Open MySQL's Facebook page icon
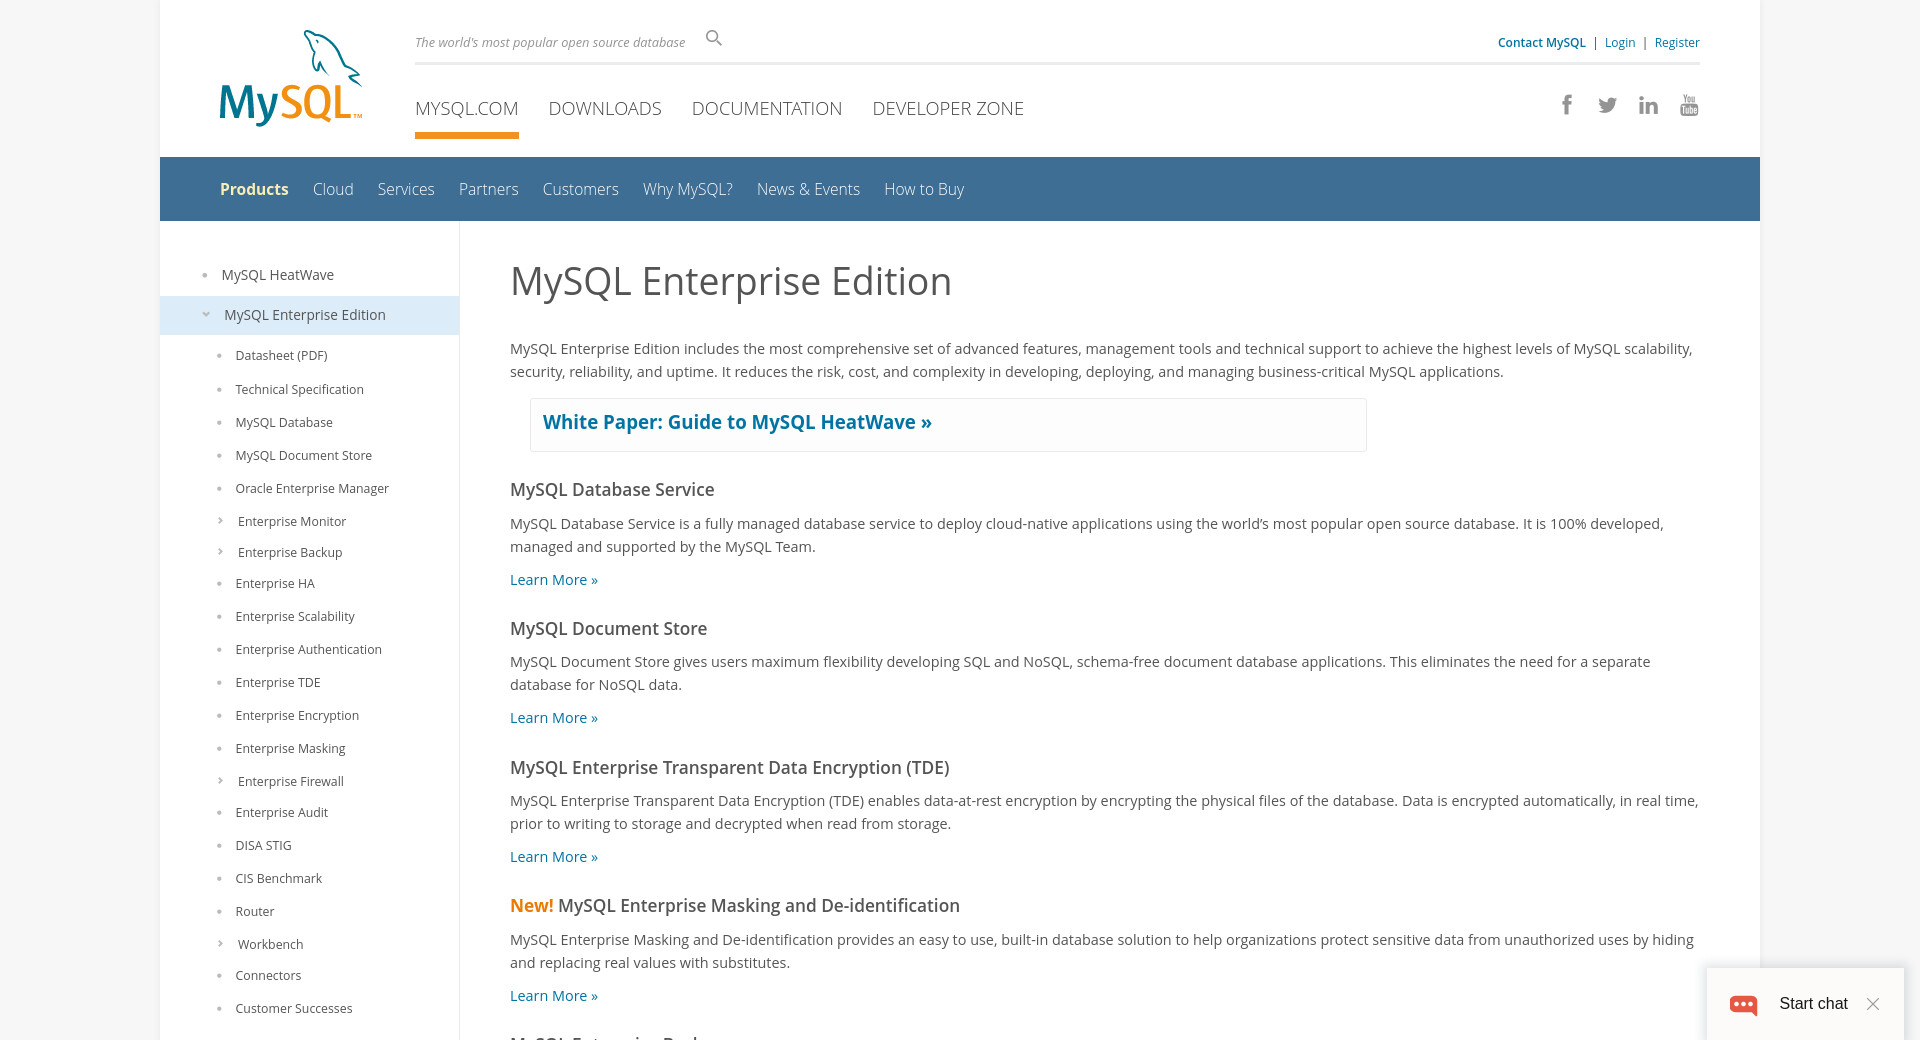This screenshot has width=1920, height=1040. (x=1567, y=105)
